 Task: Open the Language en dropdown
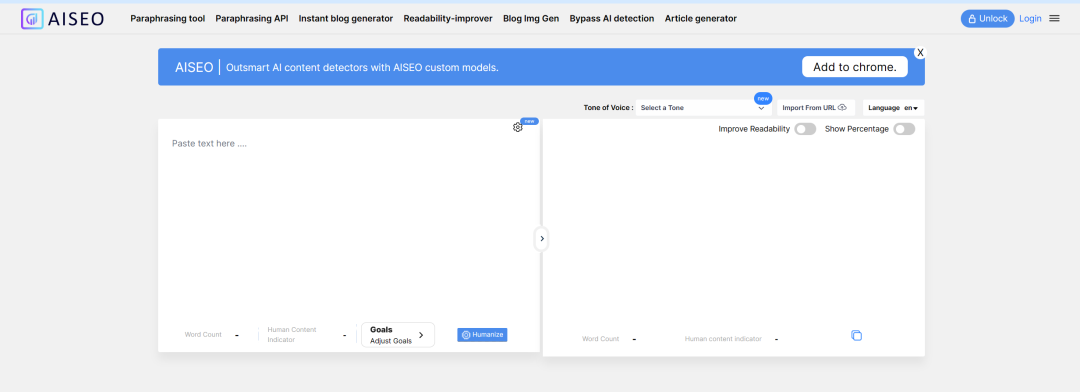click(x=893, y=107)
